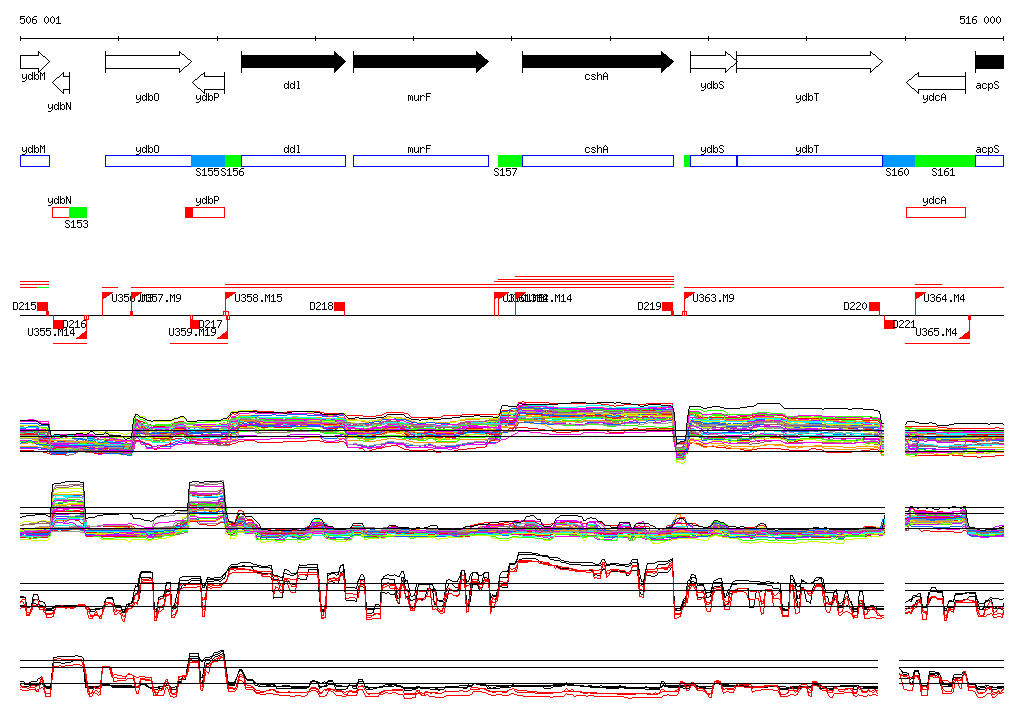
Task: Click the '506 001' start coordinate
Action: pyautogui.click(x=40, y=20)
